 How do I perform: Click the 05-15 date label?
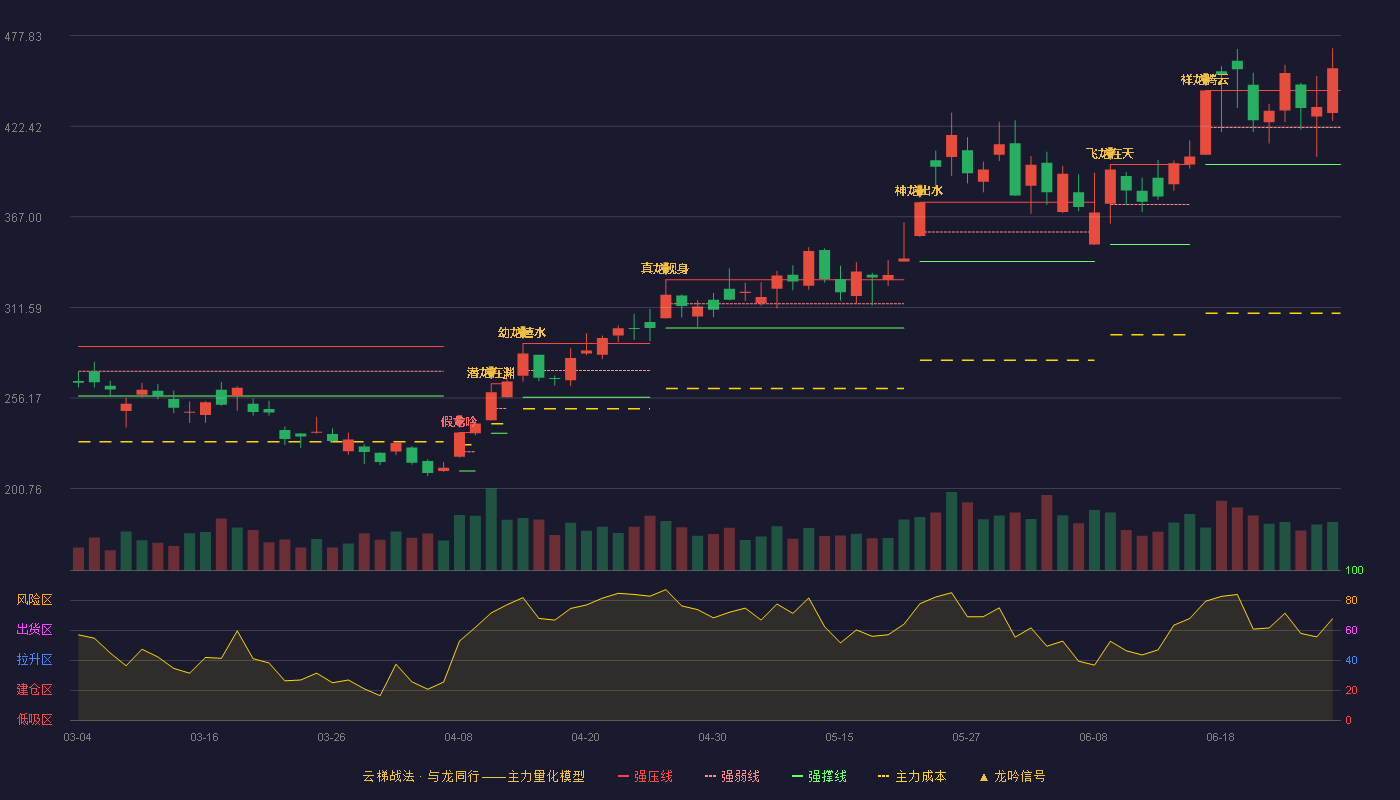tap(839, 737)
